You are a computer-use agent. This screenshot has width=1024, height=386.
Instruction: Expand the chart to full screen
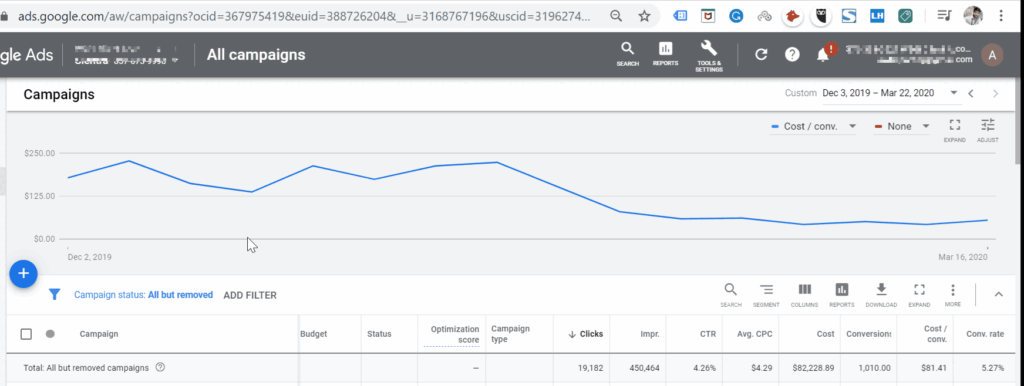click(x=954, y=130)
